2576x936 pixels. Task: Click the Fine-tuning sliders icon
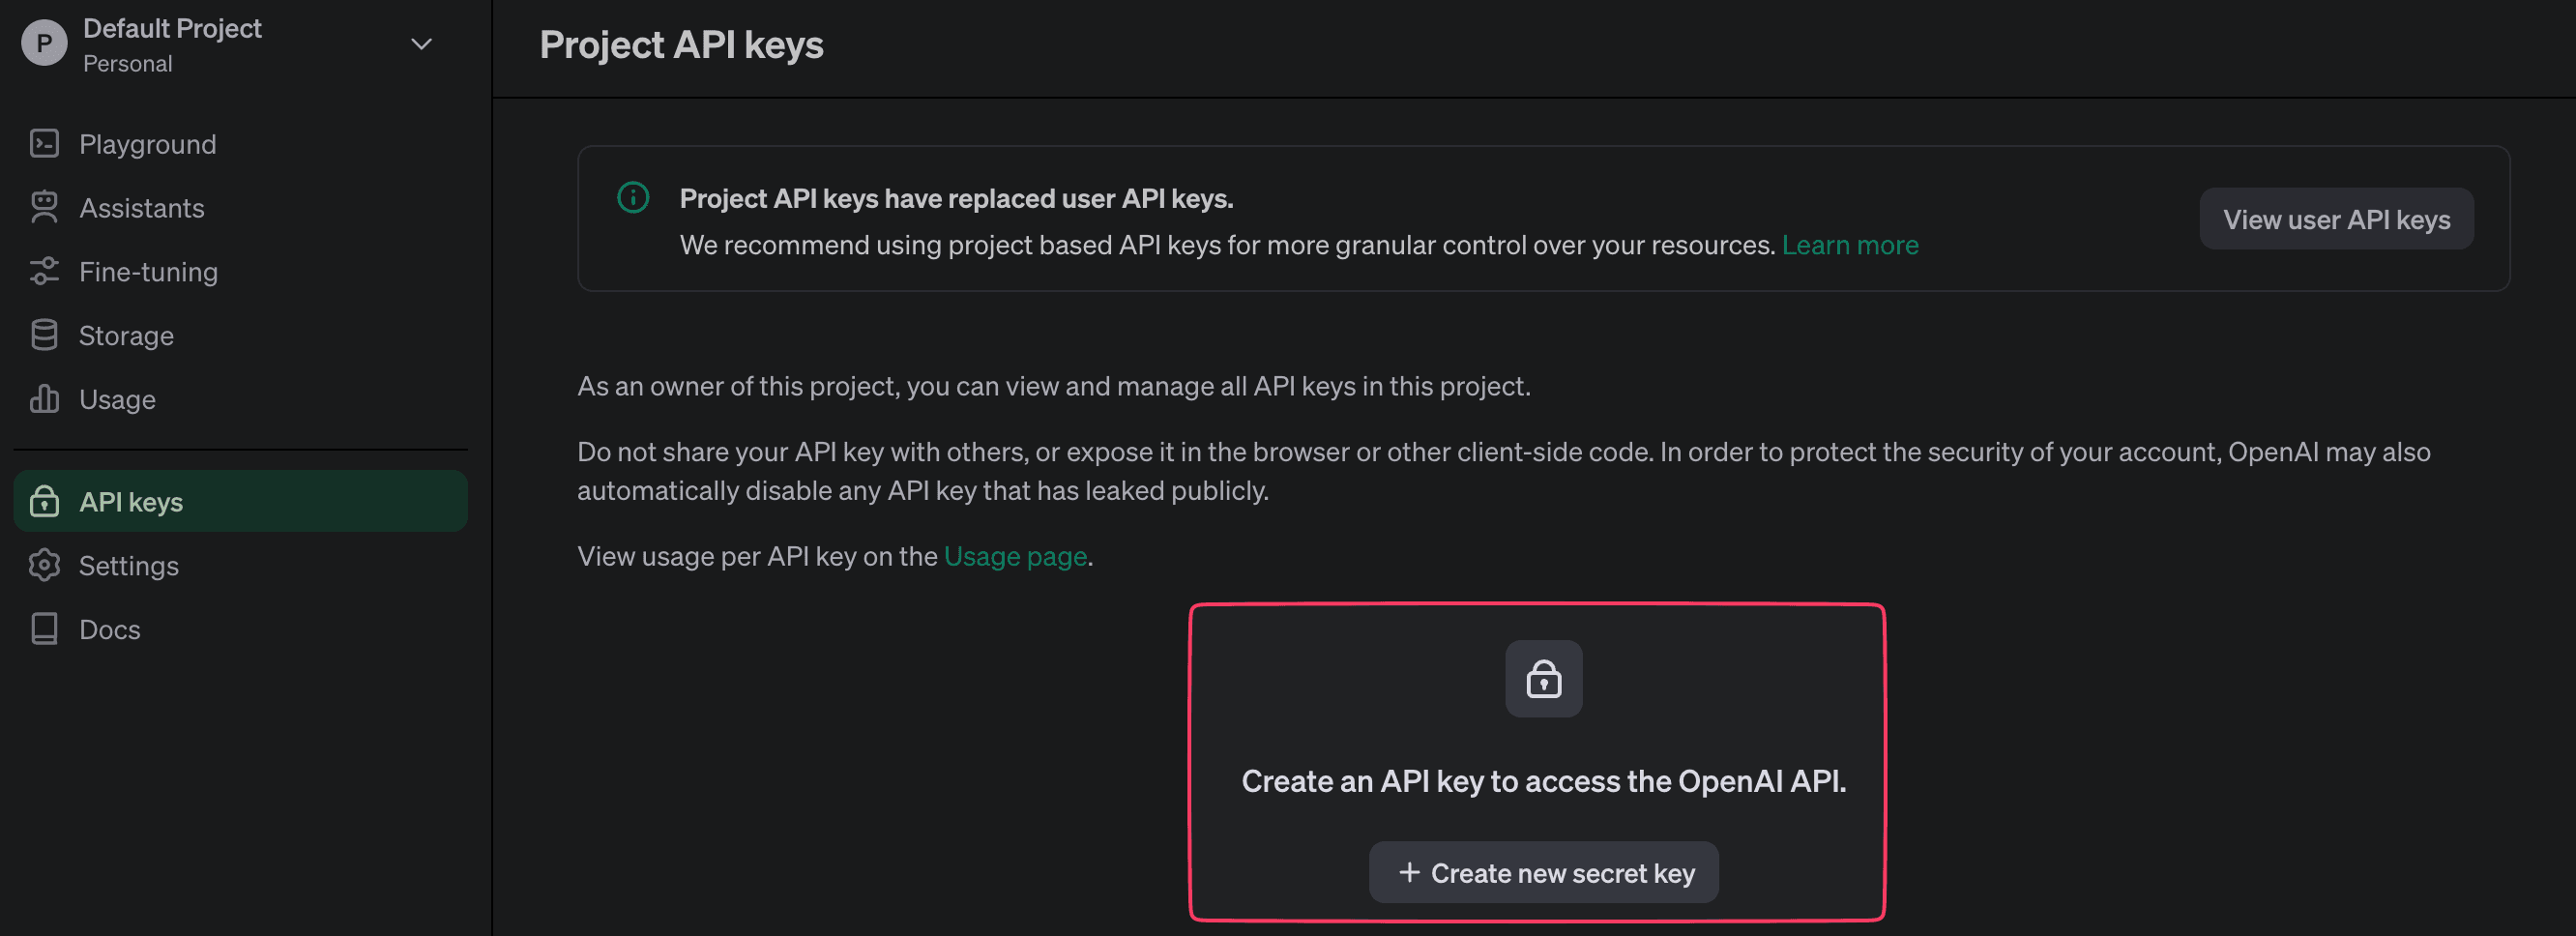coord(44,271)
